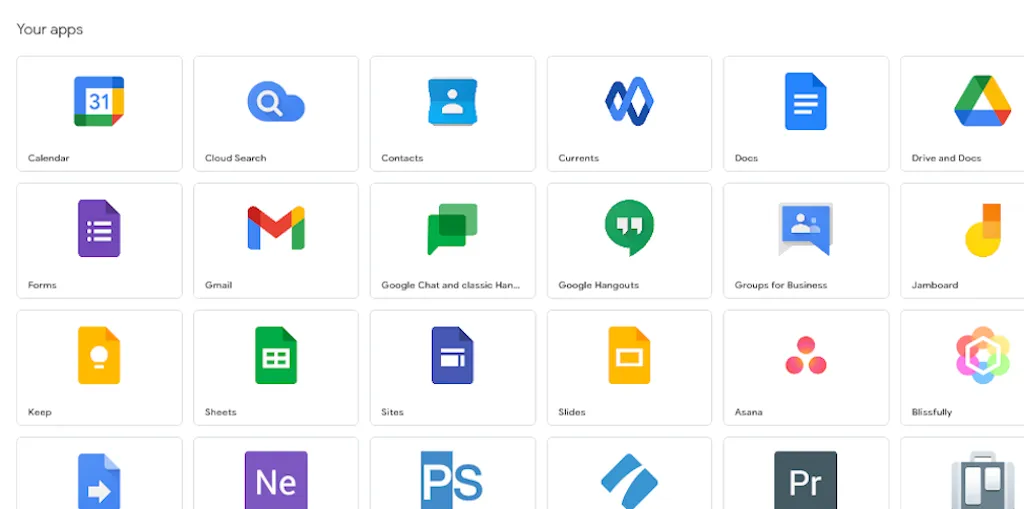The width and height of the screenshot is (1024, 509).
Task: Click the purple Ne app icon
Action: [276, 480]
